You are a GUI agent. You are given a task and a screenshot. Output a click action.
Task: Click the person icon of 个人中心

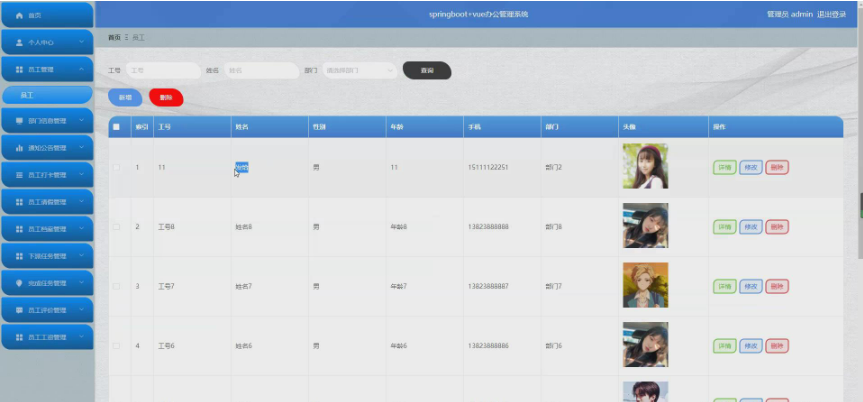19,42
